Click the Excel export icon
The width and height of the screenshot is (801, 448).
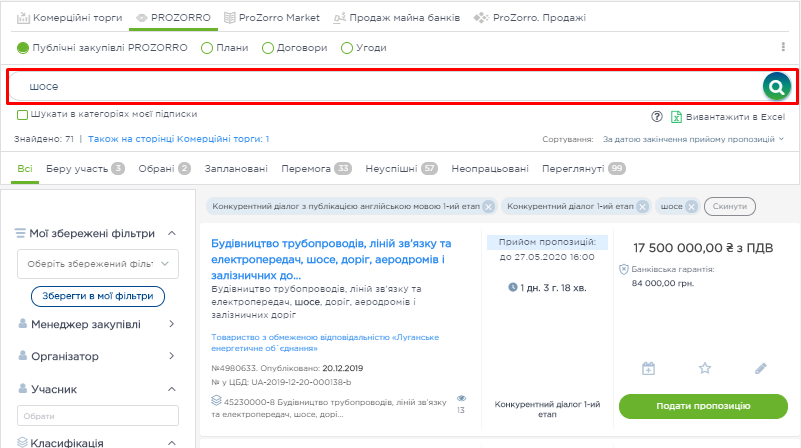pyautogui.click(x=677, y=117)
